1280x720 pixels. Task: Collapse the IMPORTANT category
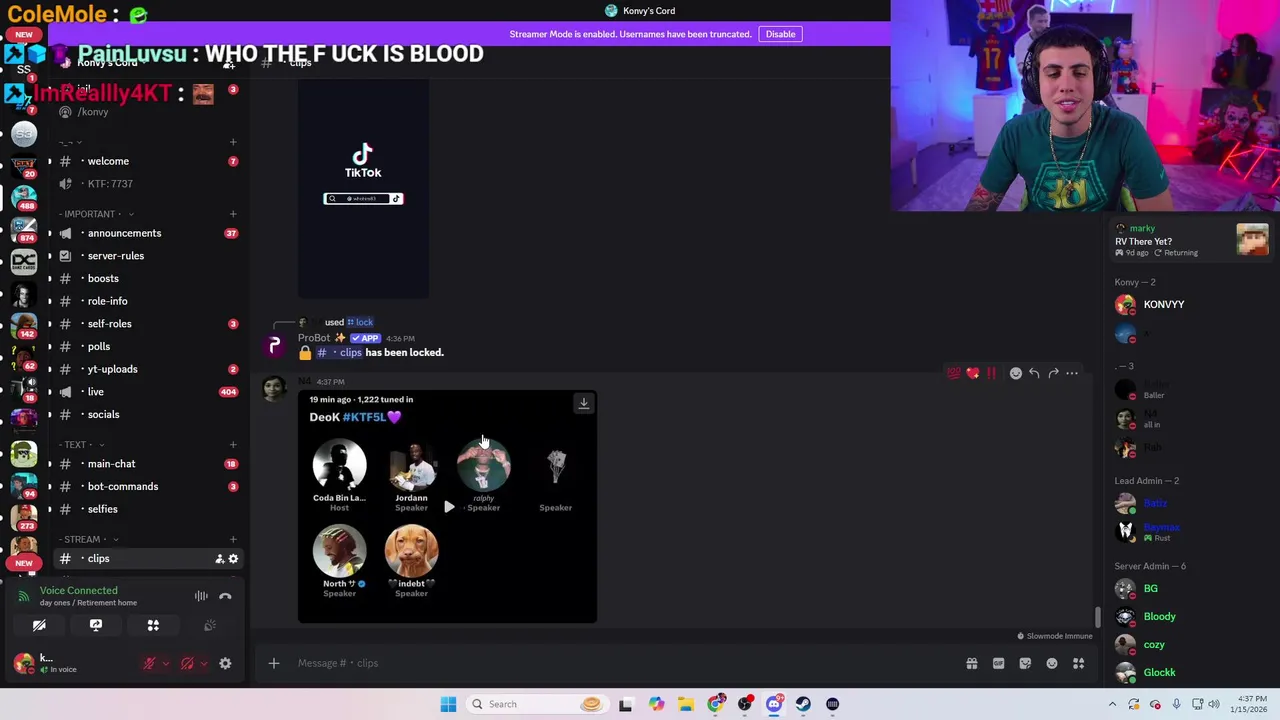click(x=96, y=214)
